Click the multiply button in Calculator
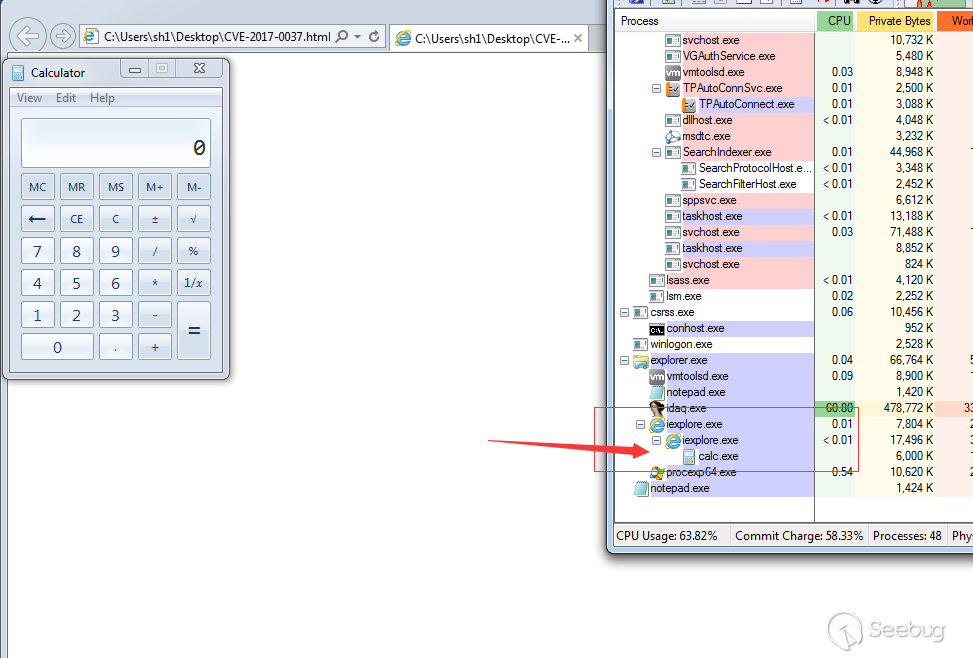The image size is (973, 658). pyautogui.click(x=155, y=283)
